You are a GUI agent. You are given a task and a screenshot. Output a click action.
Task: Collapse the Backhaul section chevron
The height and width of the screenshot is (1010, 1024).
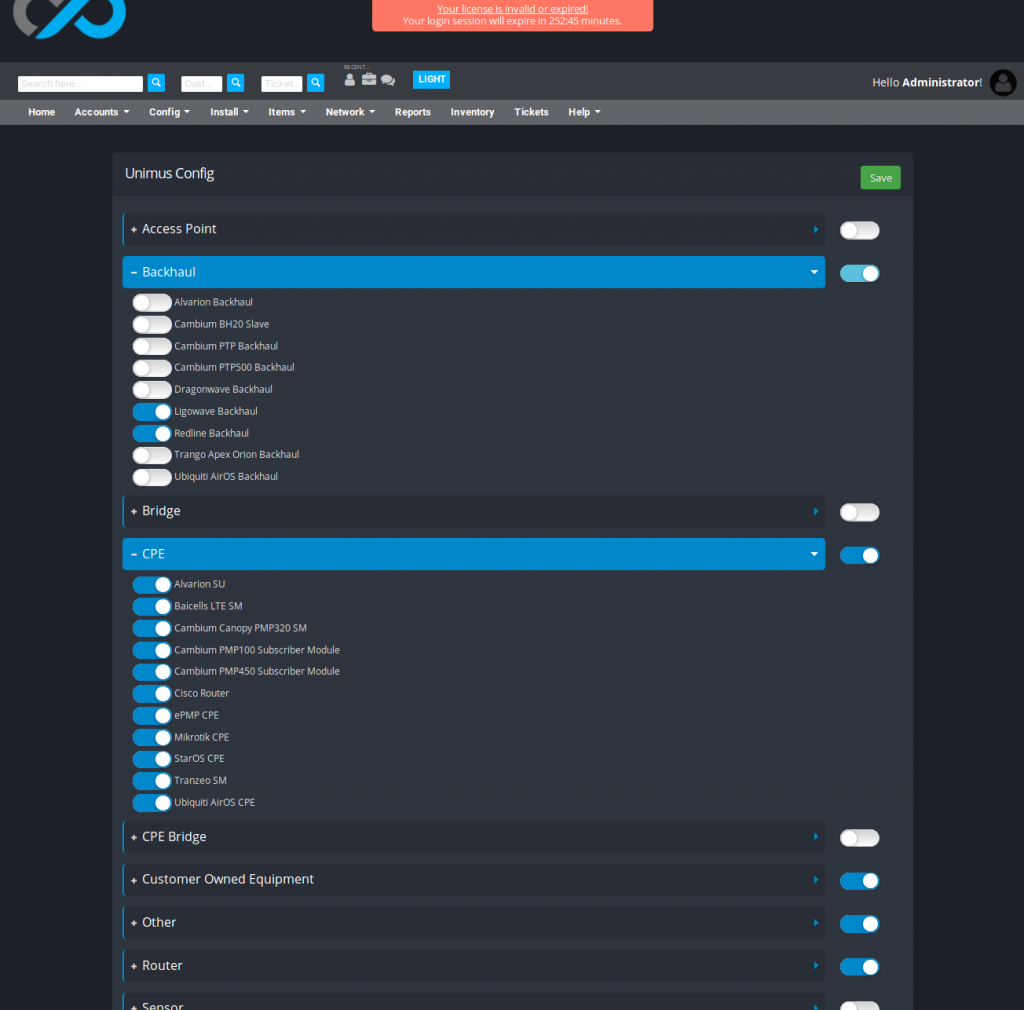tap(814, 271)
